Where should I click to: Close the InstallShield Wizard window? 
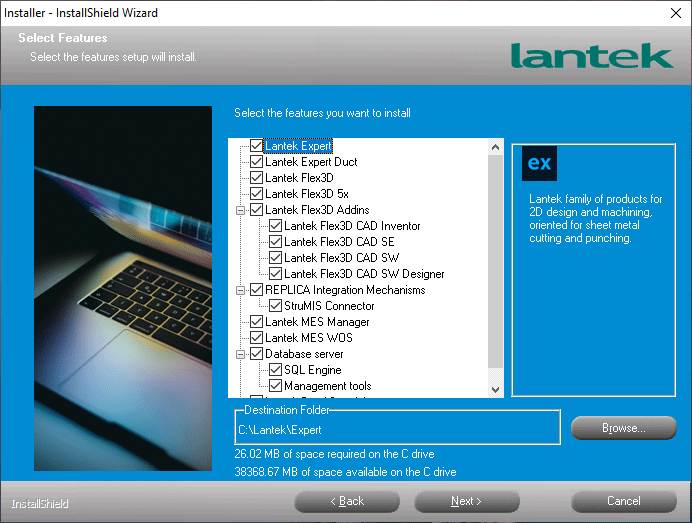(x=676, y=13)
